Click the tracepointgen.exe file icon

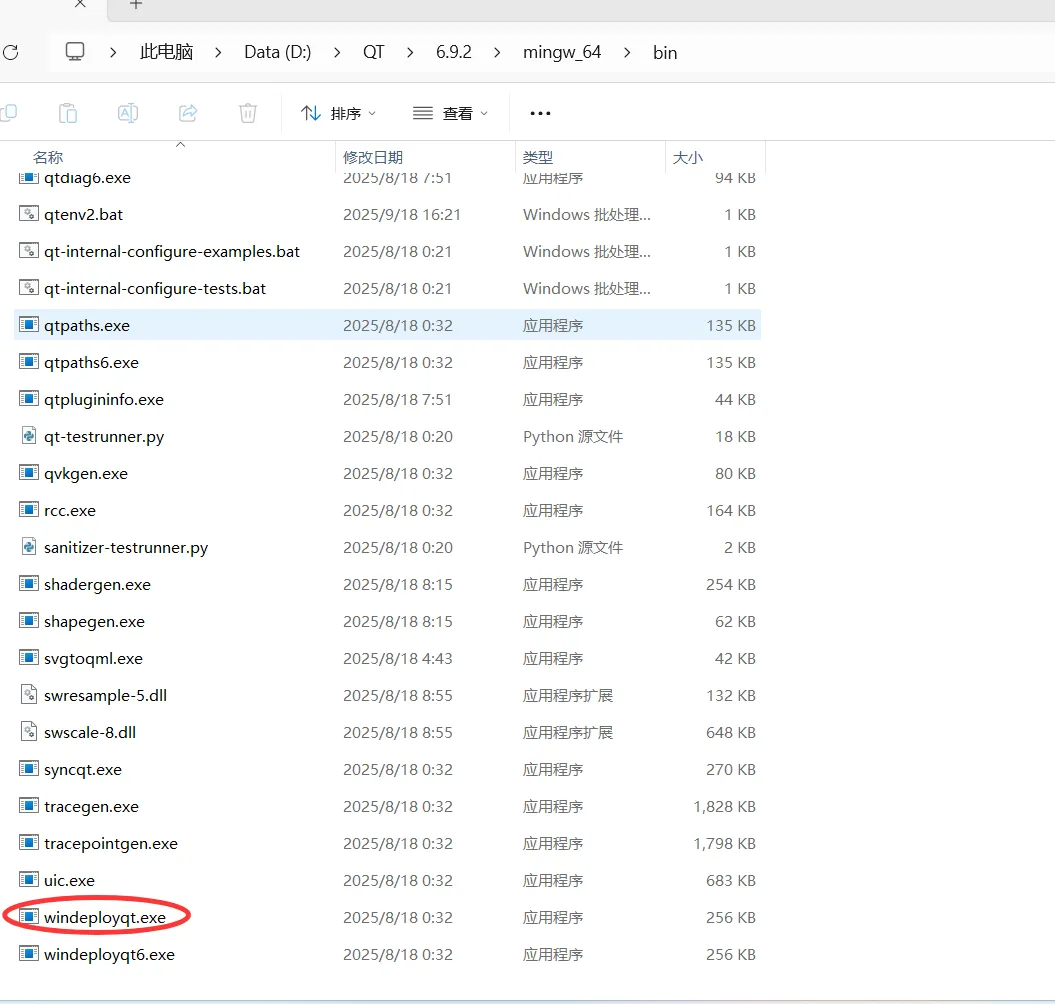[x=28, y=843]
